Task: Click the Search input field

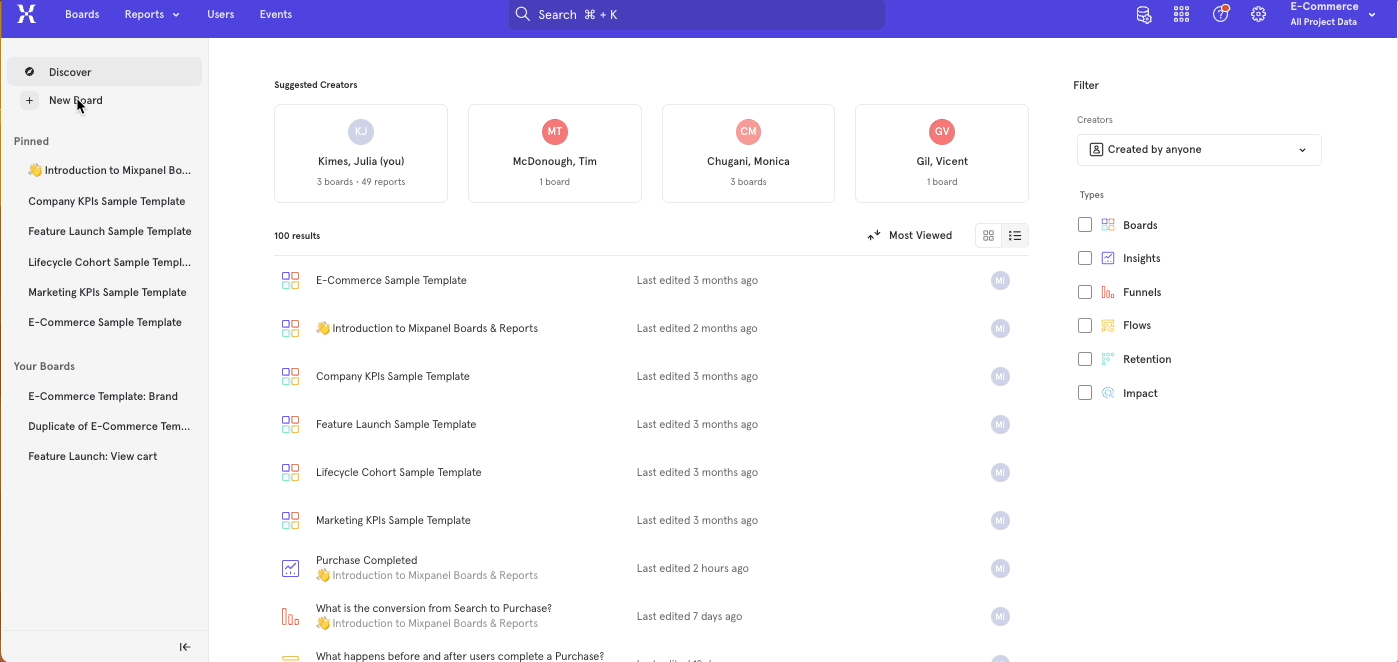Action: point(696,15)
